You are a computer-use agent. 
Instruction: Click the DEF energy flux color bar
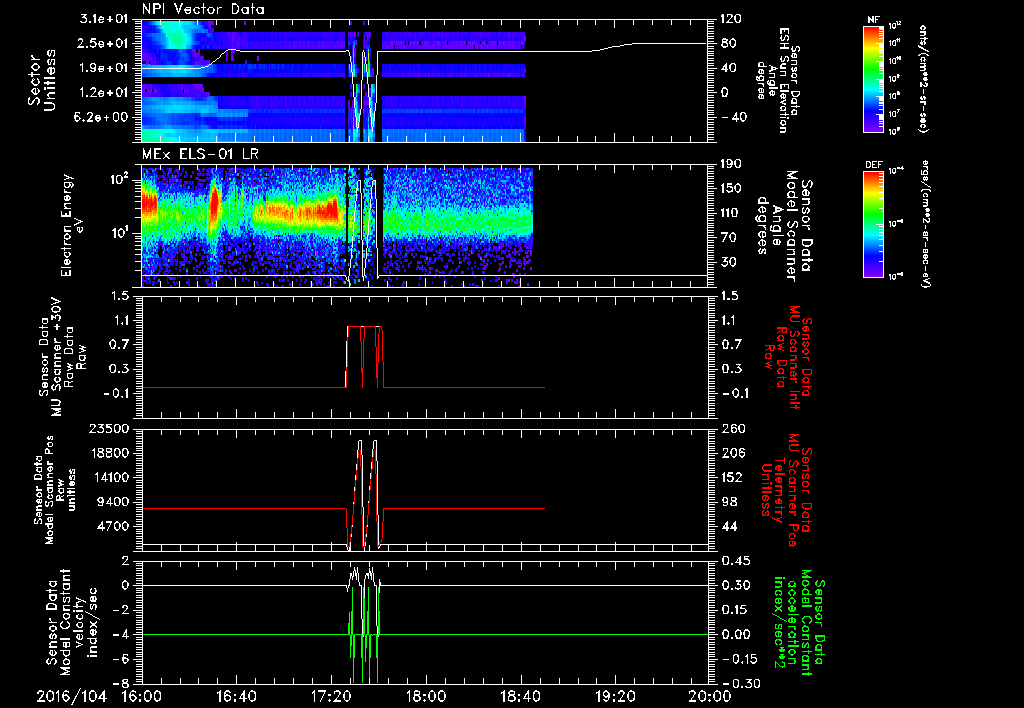(x=873, y=224)
